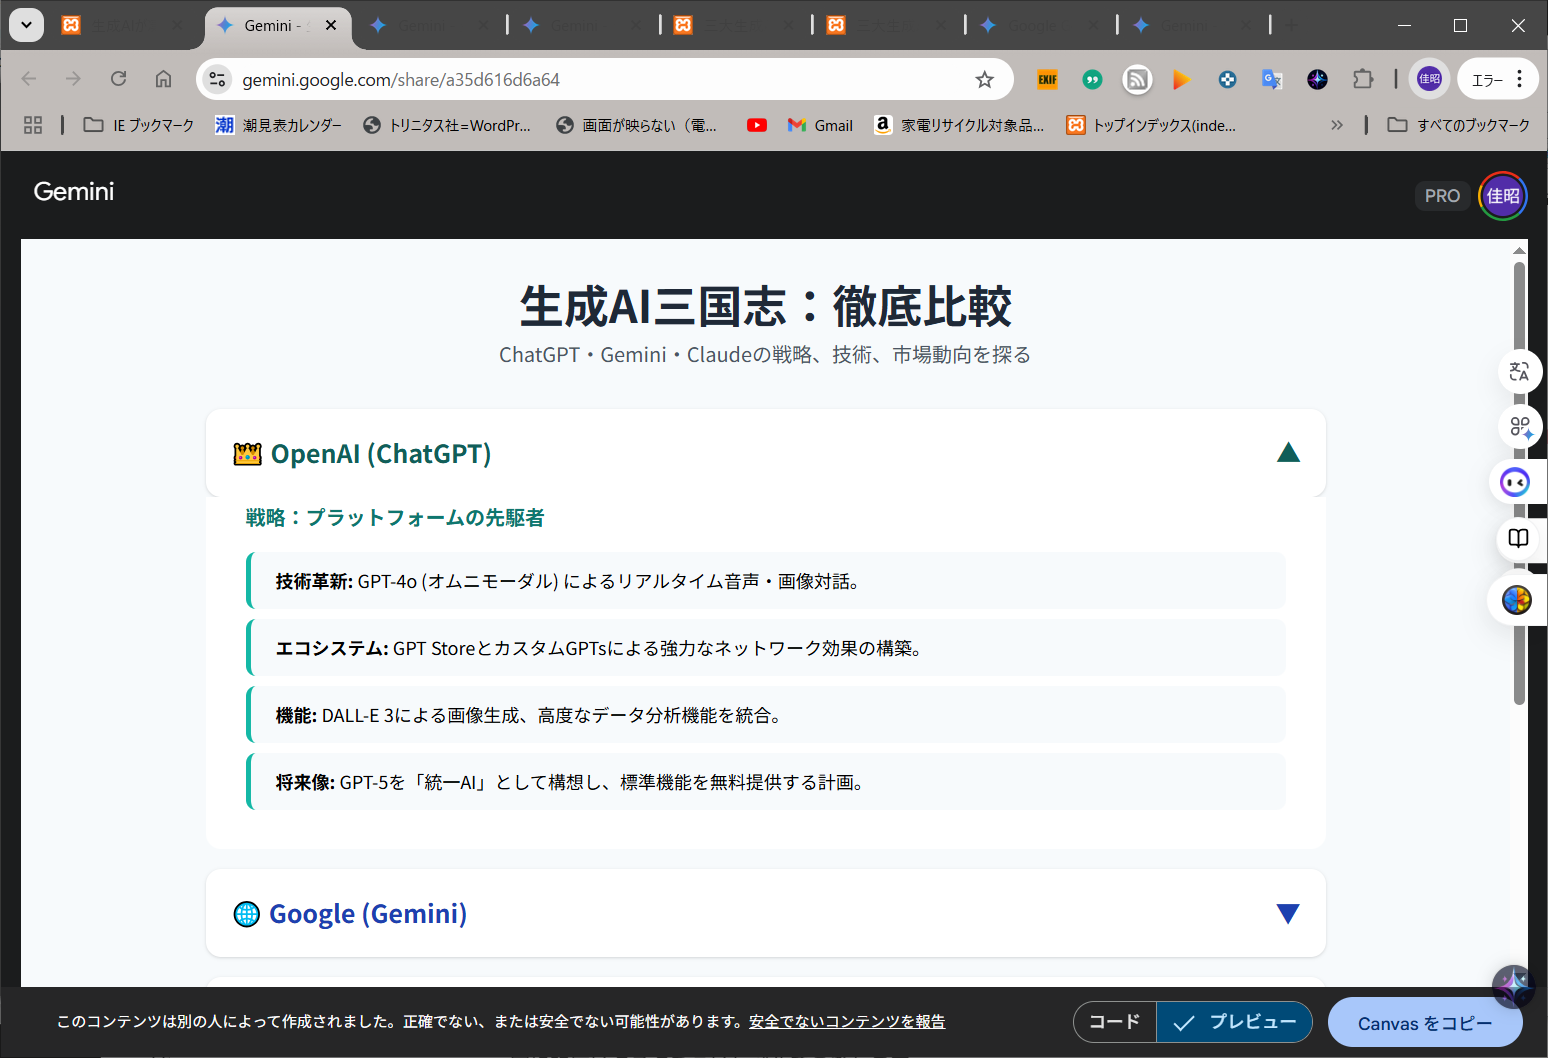The width and height of the screenshot is (1548, 1058).
Task: Open the blue gear-cross extension icon
Action: (x=1227, y=80)
